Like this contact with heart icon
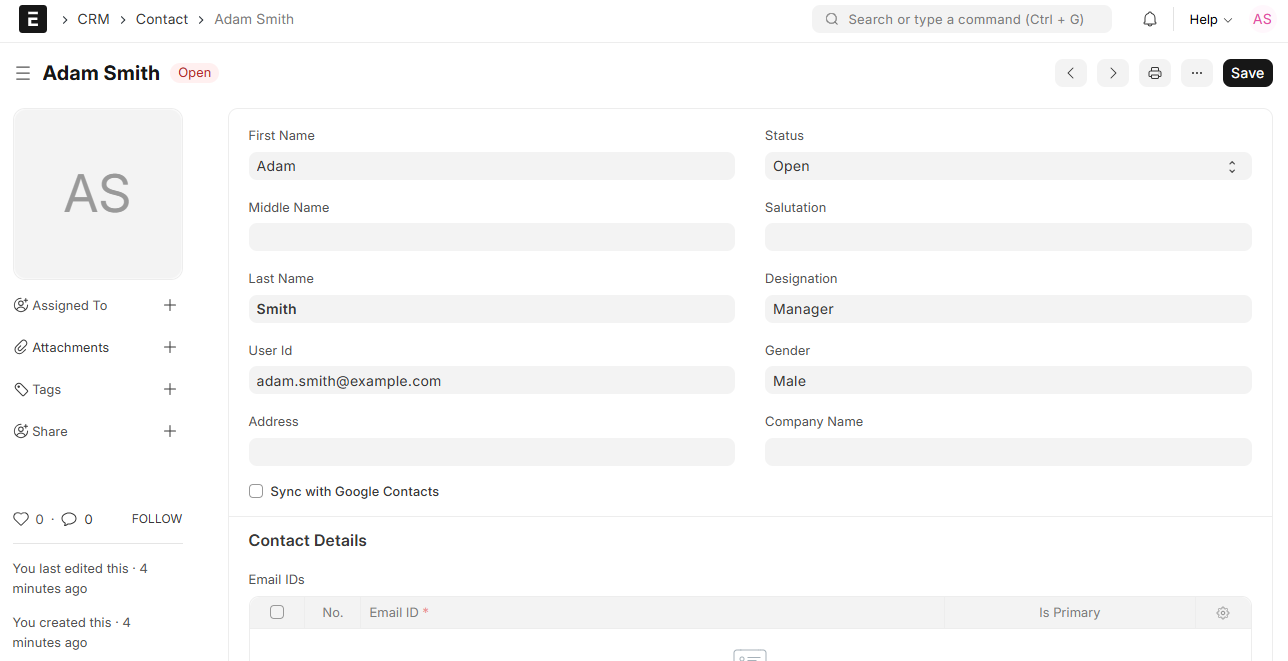This screenshot has height=661, width=1288. tap(20, 519)
